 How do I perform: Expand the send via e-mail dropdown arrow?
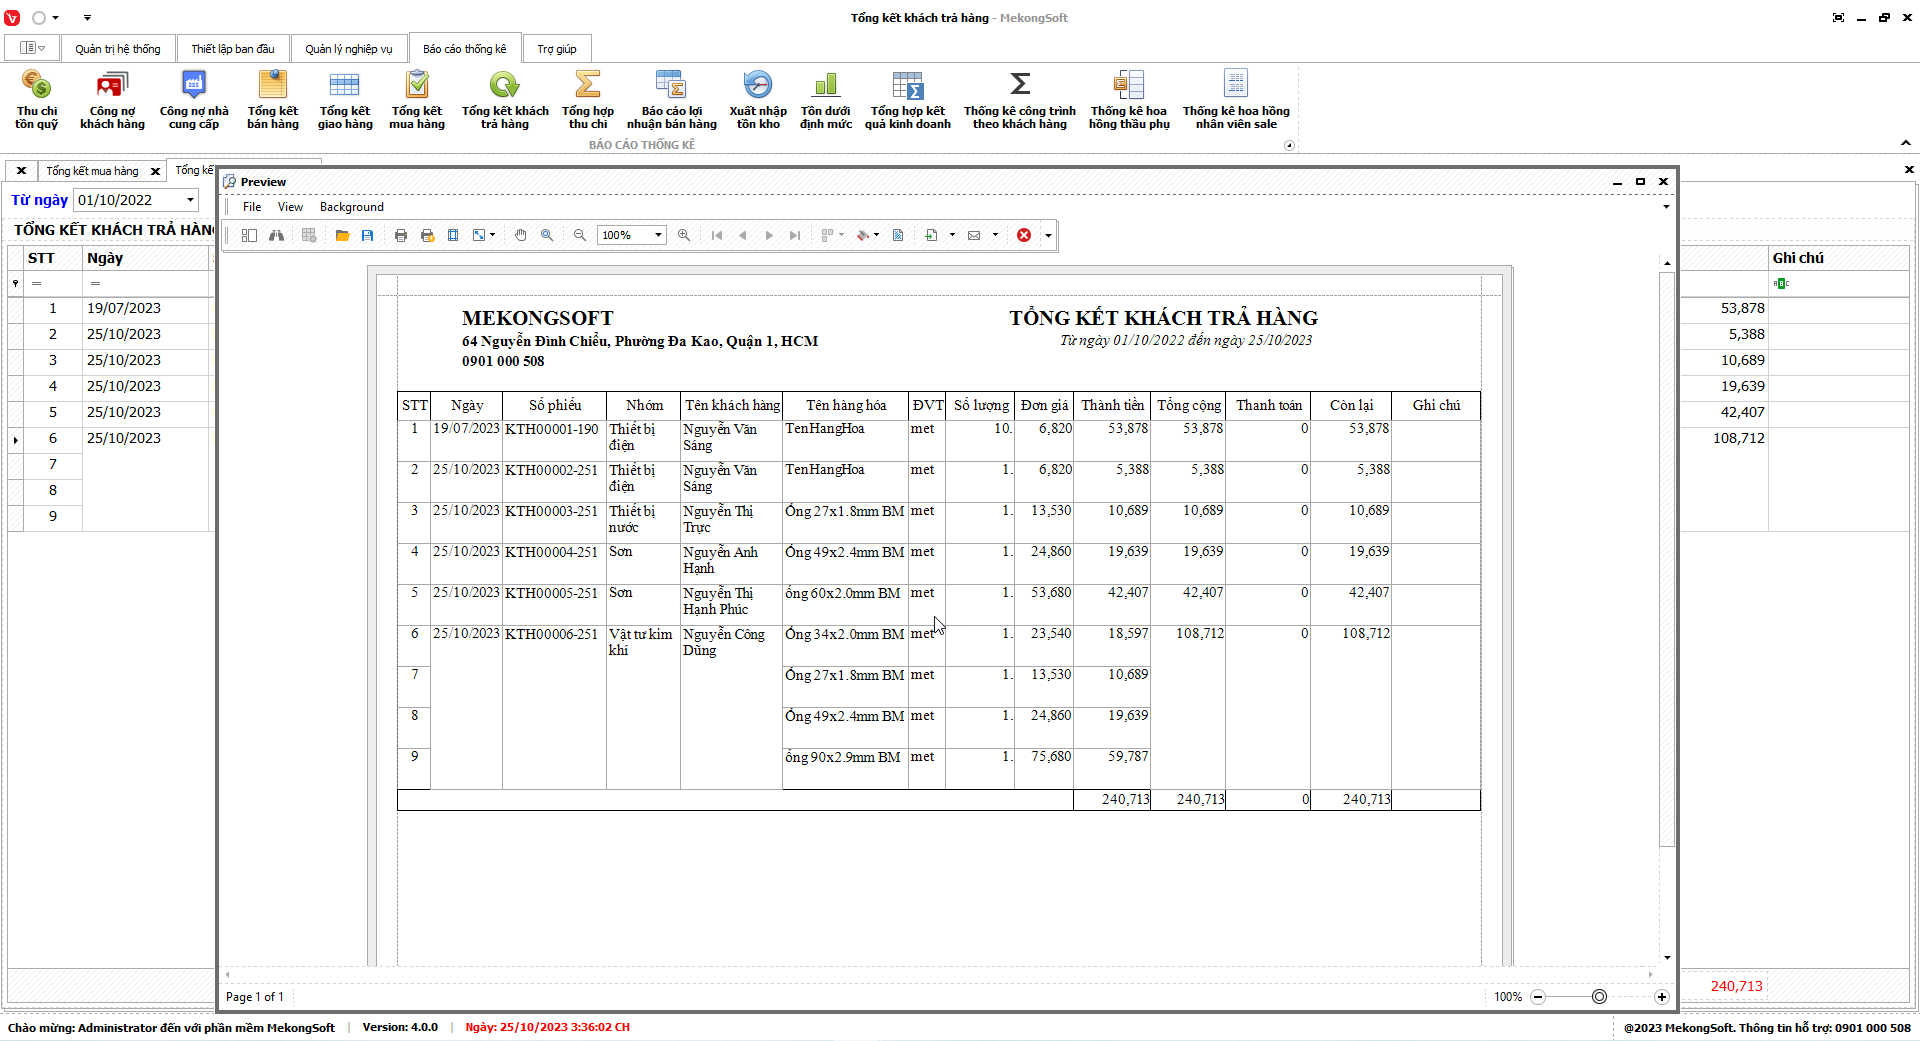click(995, 235)
